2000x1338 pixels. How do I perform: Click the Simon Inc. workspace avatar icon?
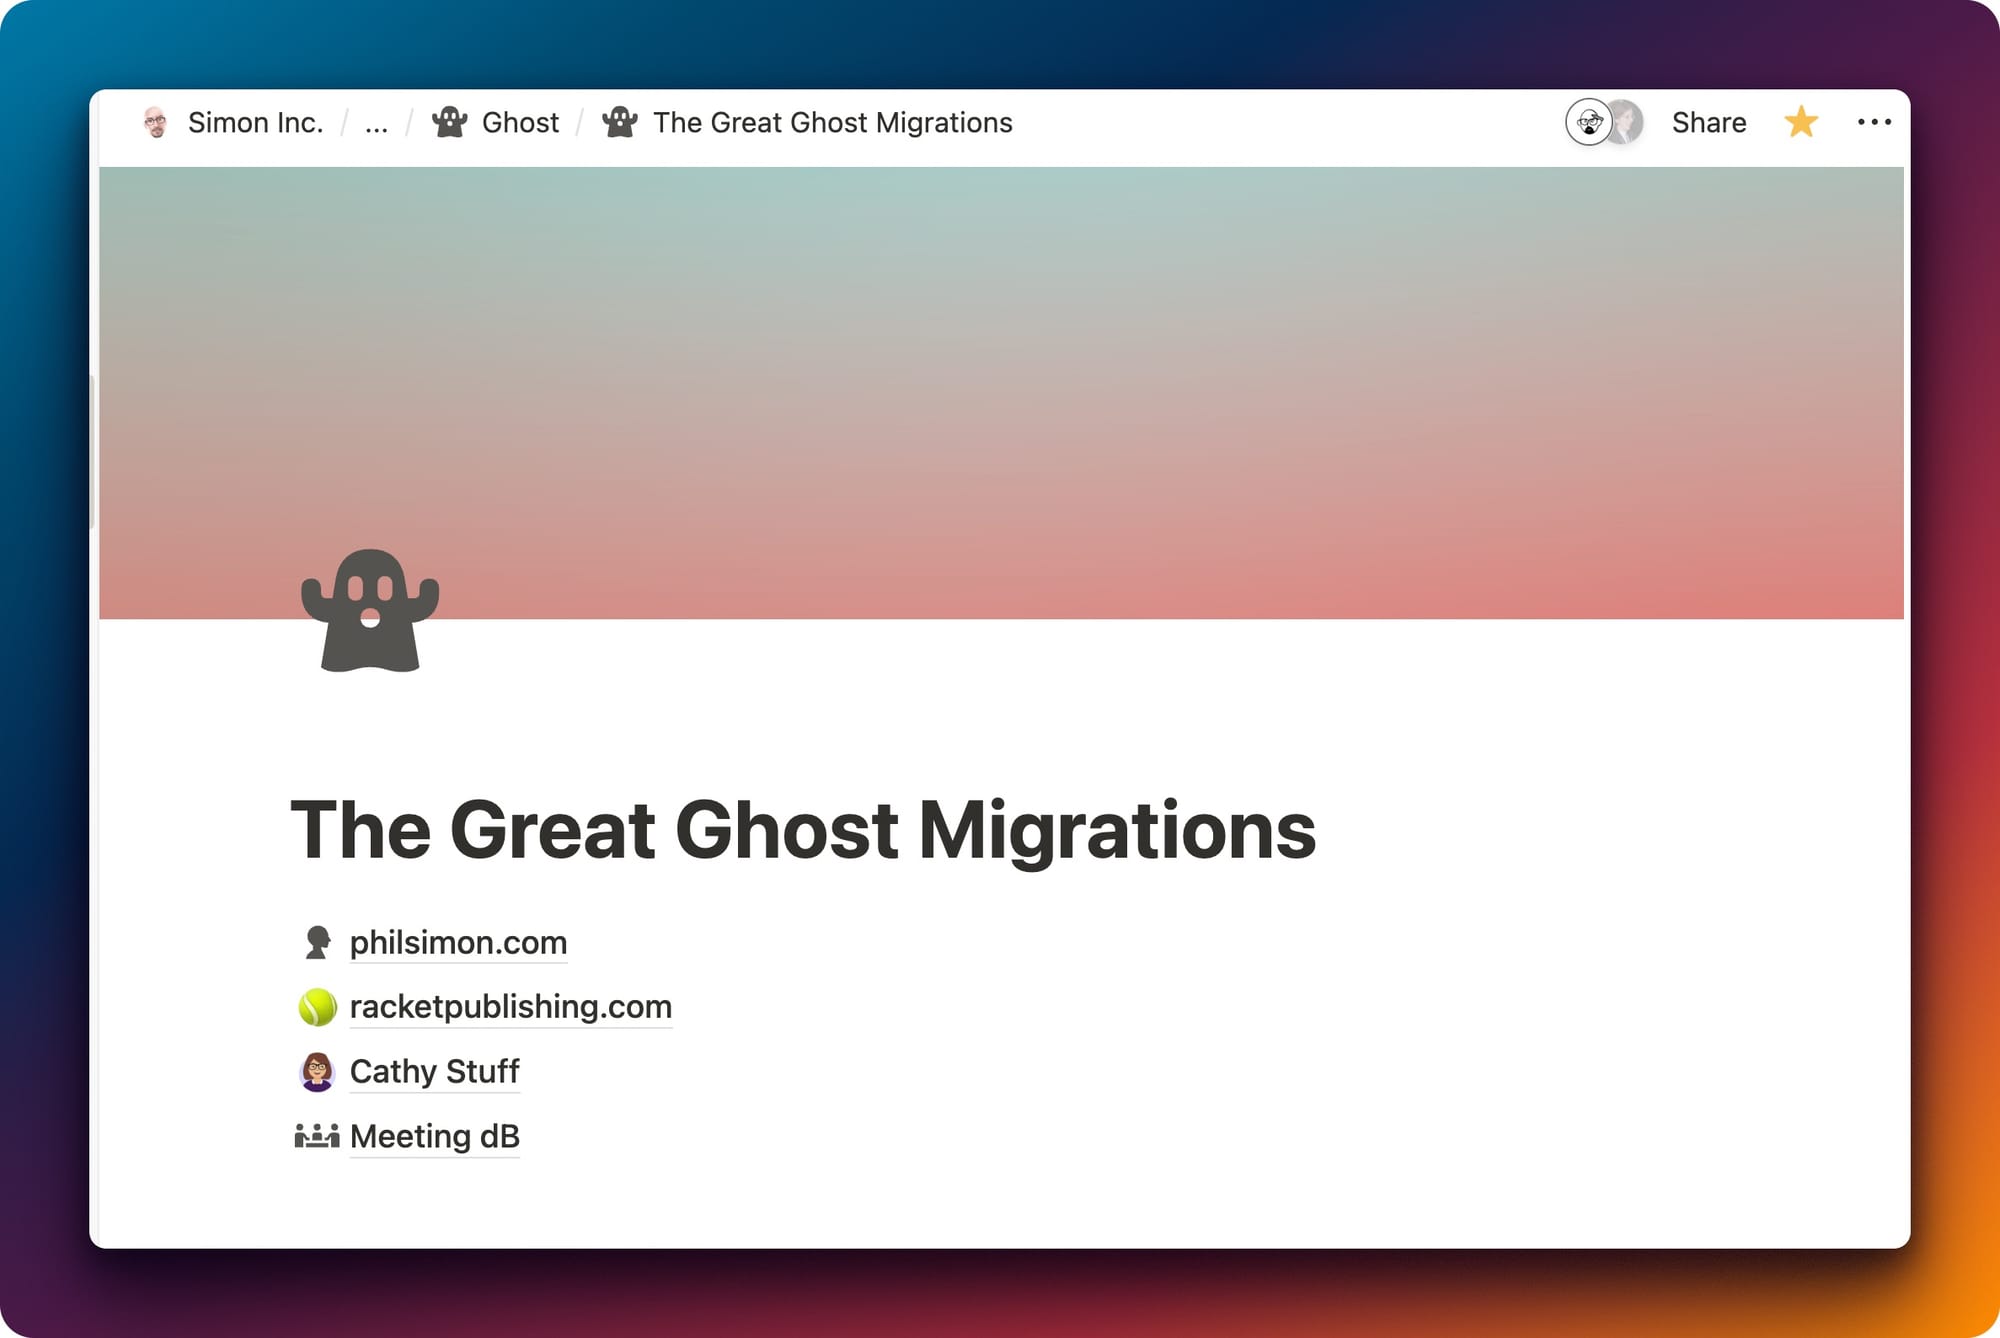click(x=155, y=122)
